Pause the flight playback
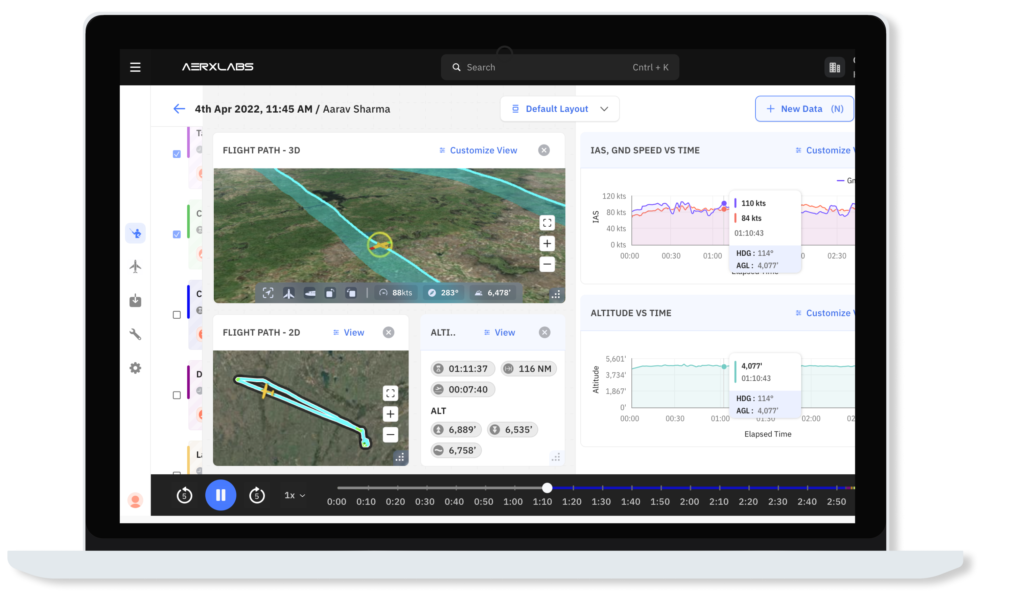 221,495
